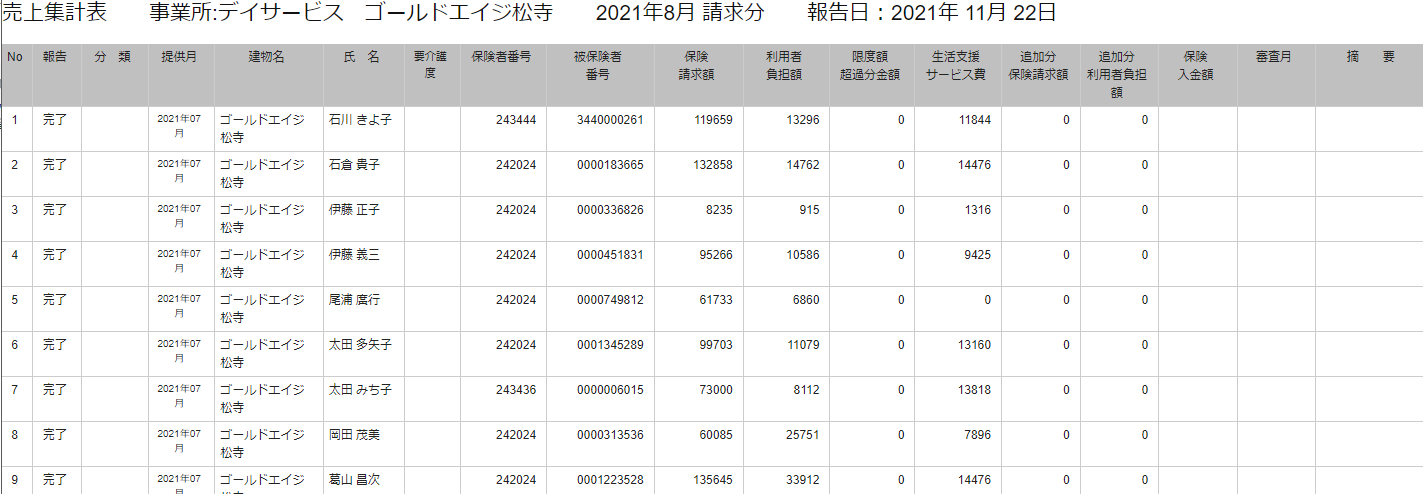Click the 要介護度 column header

[431, 65]
